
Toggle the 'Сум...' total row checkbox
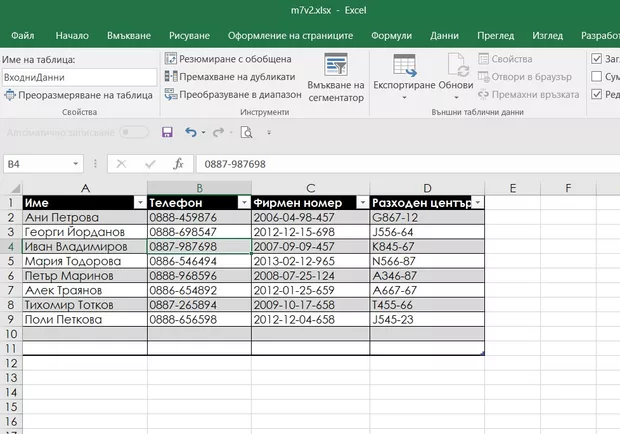(x=597, y=76)
